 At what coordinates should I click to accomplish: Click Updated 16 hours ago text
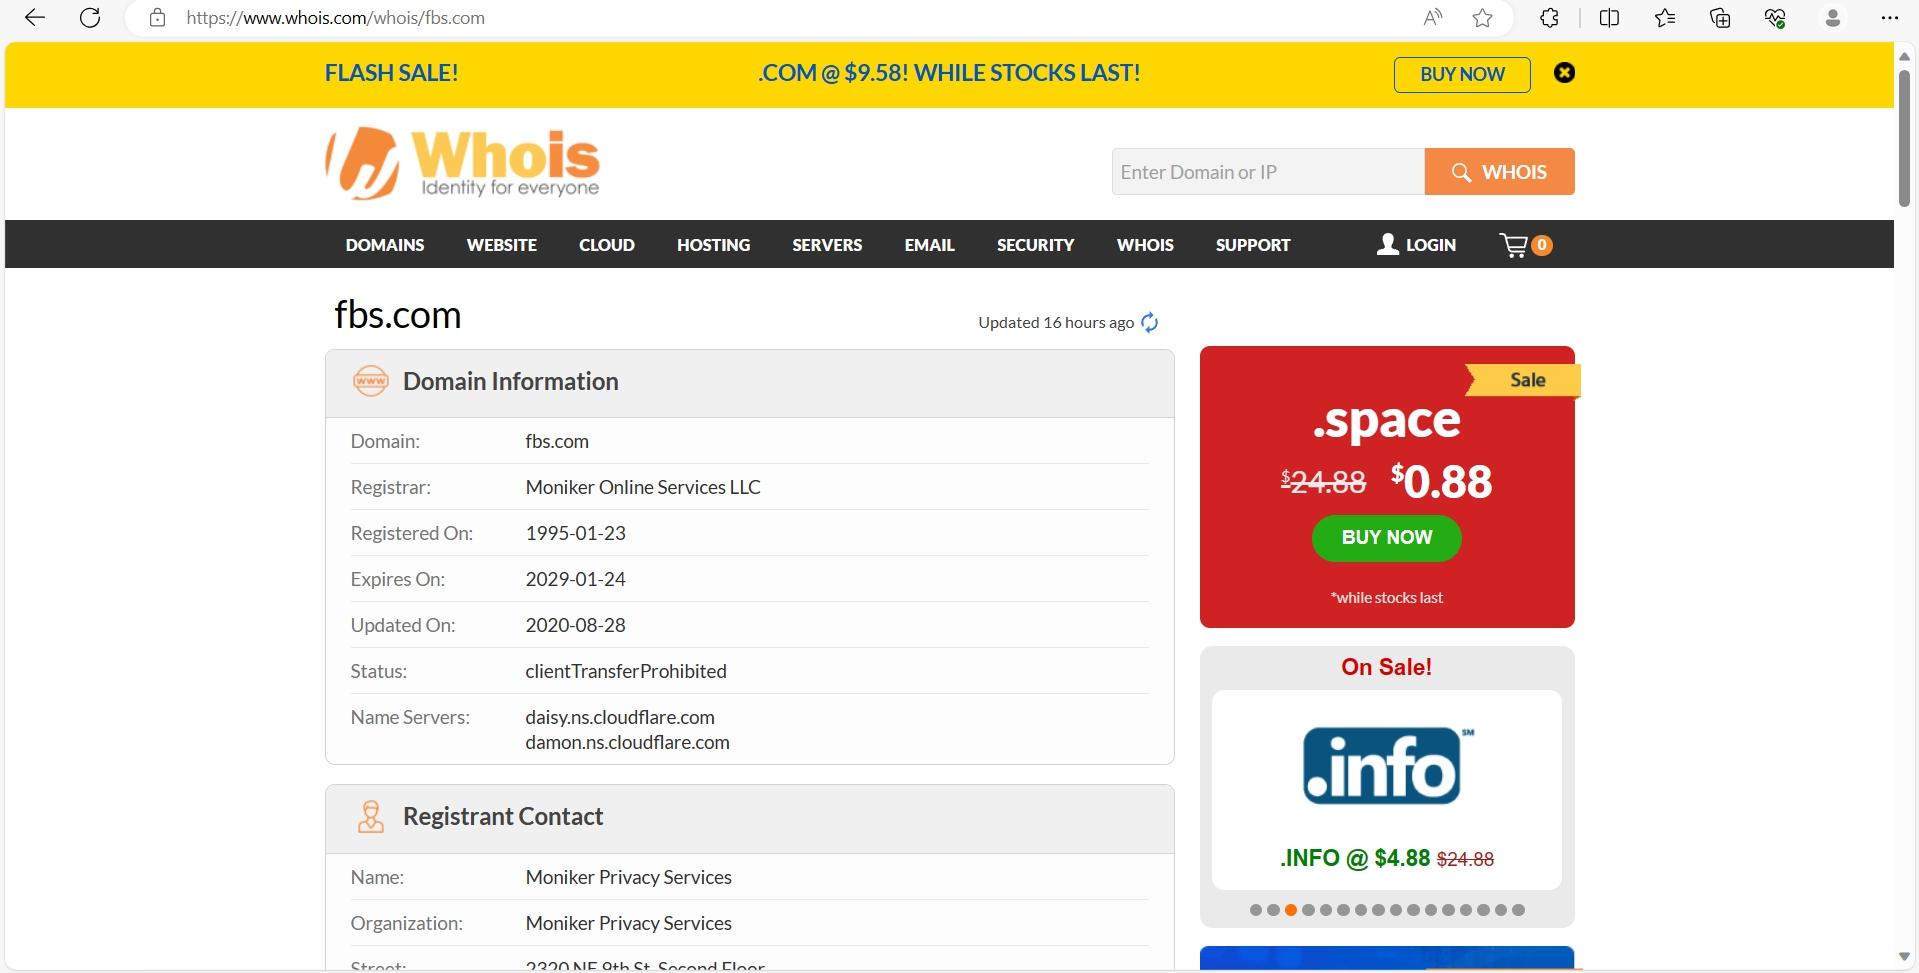(x=1056, y=322)
